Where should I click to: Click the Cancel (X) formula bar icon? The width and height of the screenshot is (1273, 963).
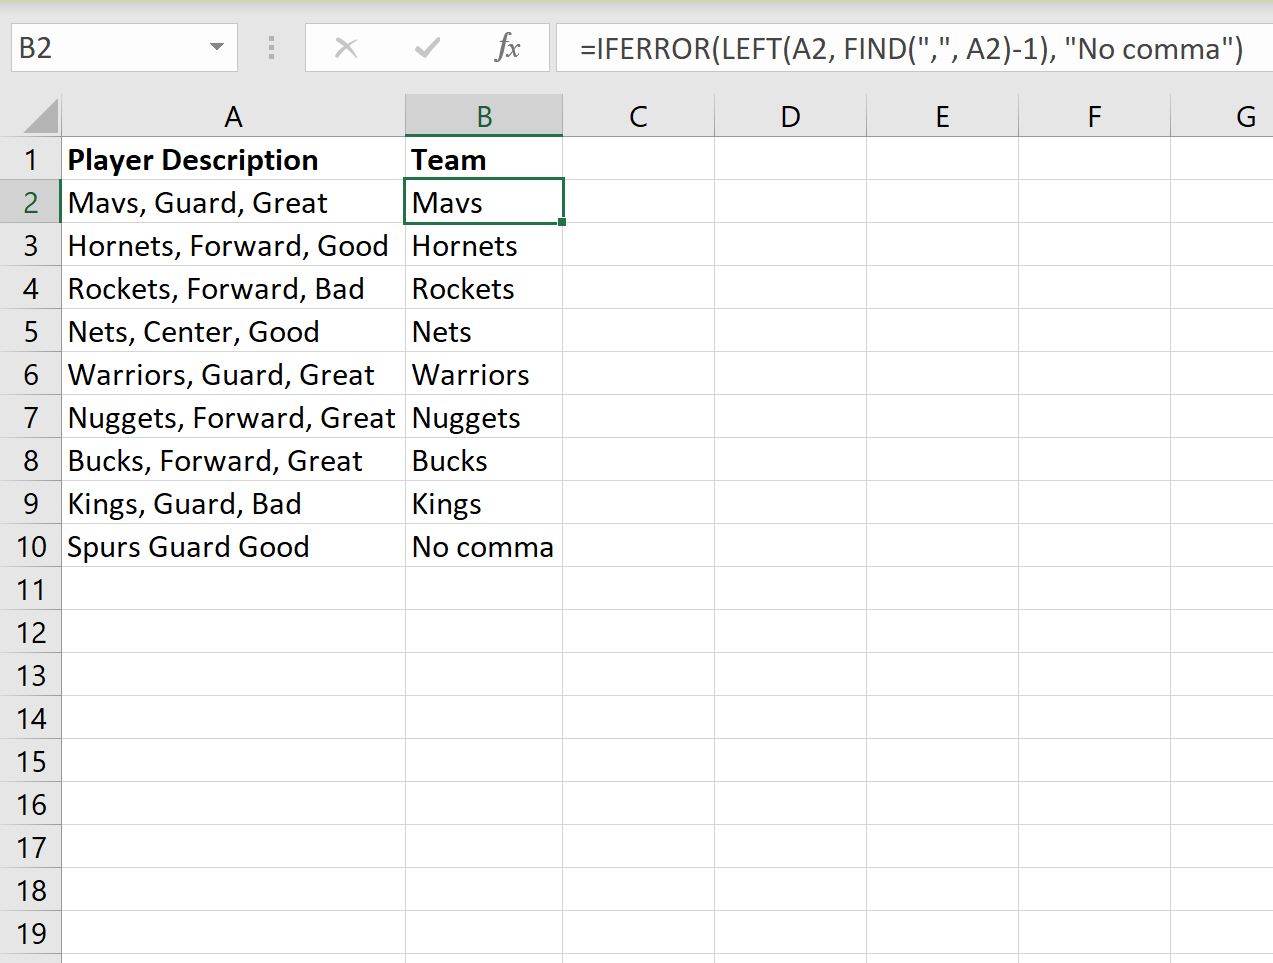click(346, 48)
